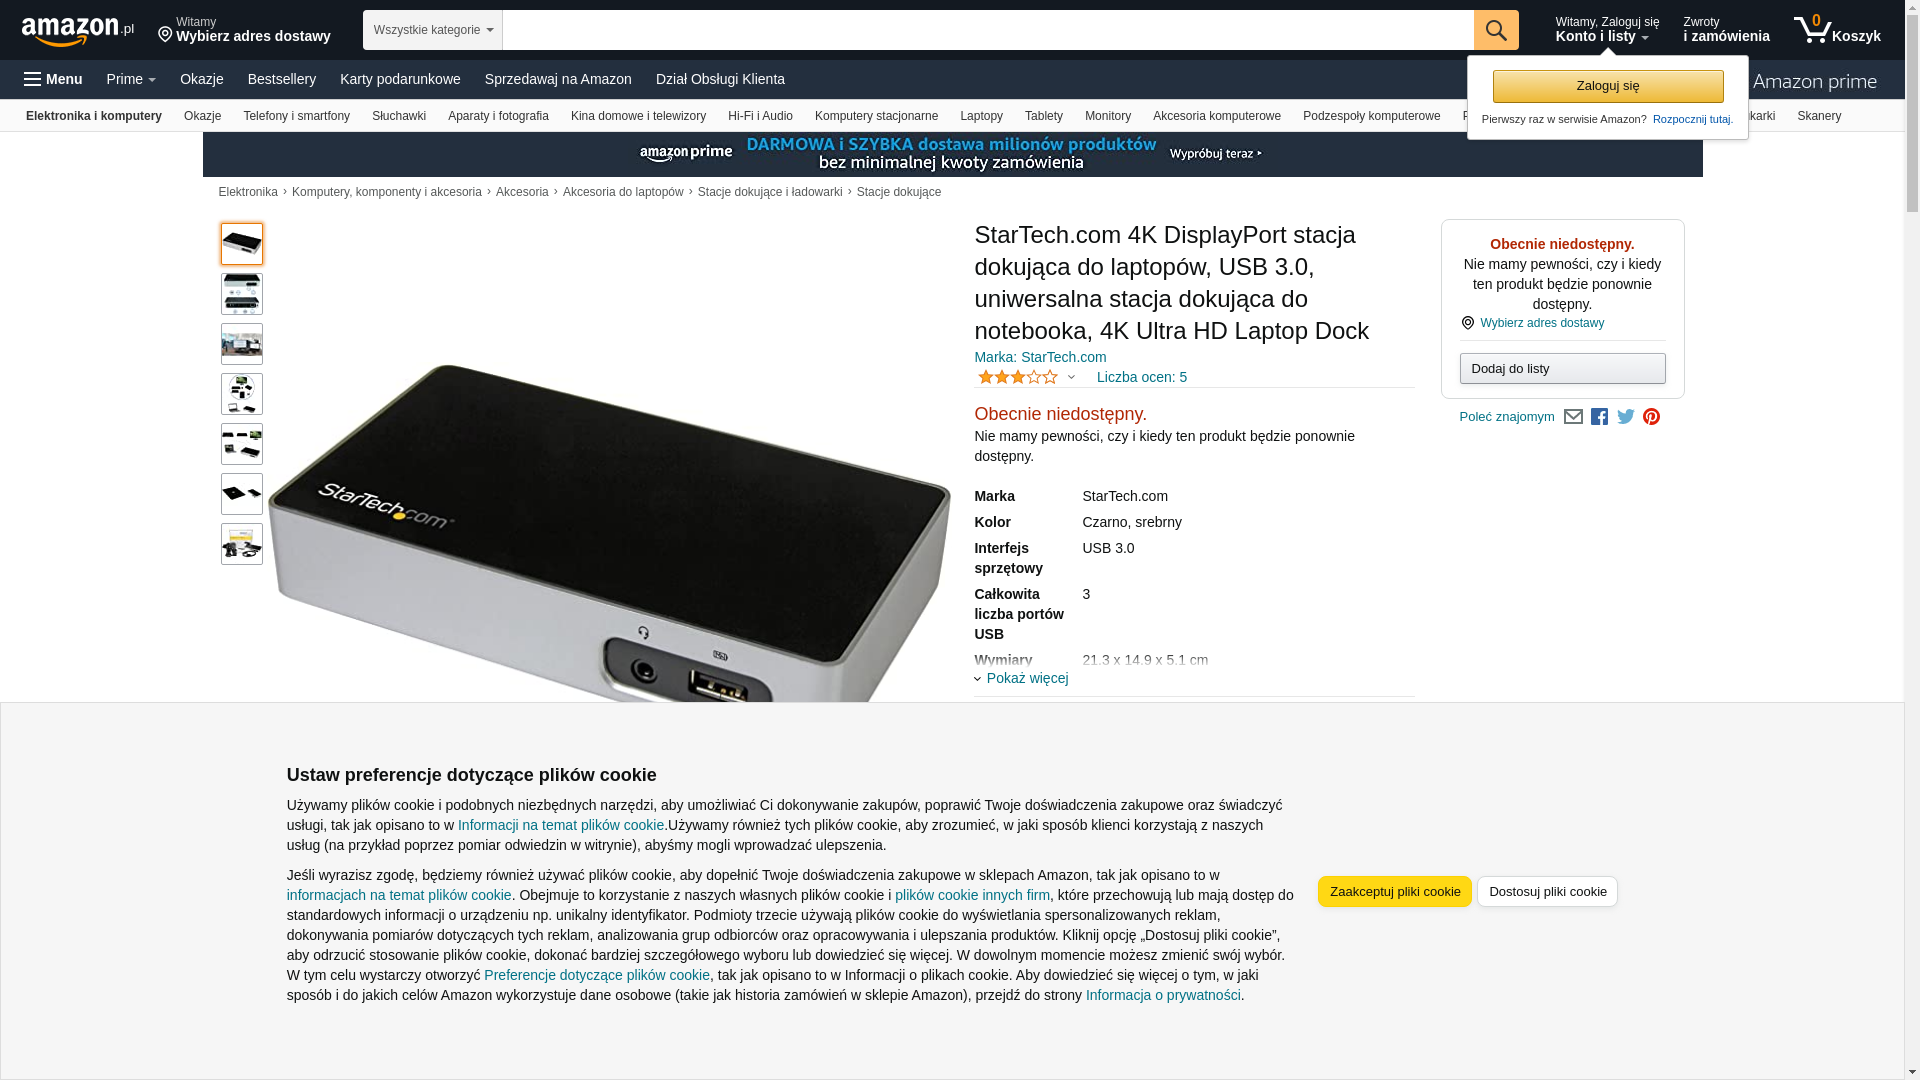This screenshot has height=1080, width=1920.
Task: Select the Laptopy category tab
Action: [981, 116]
